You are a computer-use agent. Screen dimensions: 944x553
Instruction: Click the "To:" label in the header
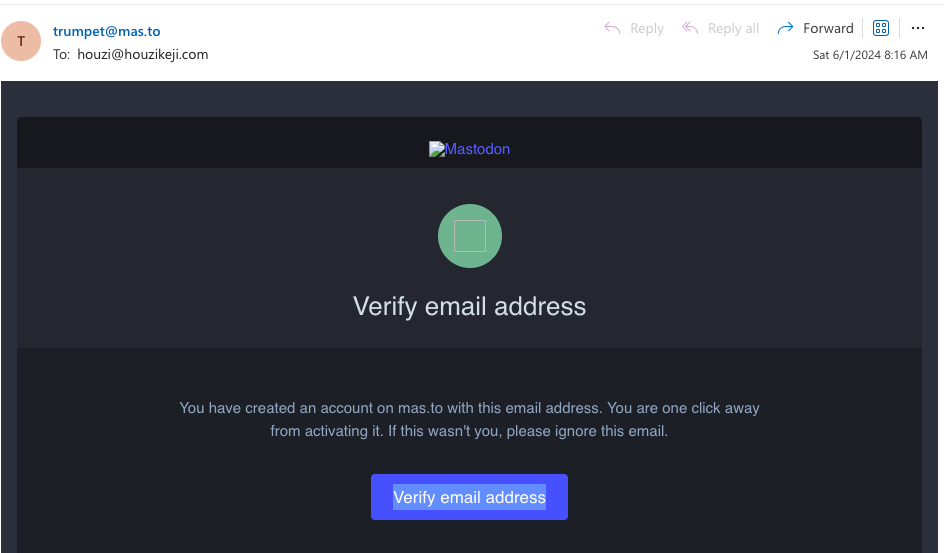61,54
